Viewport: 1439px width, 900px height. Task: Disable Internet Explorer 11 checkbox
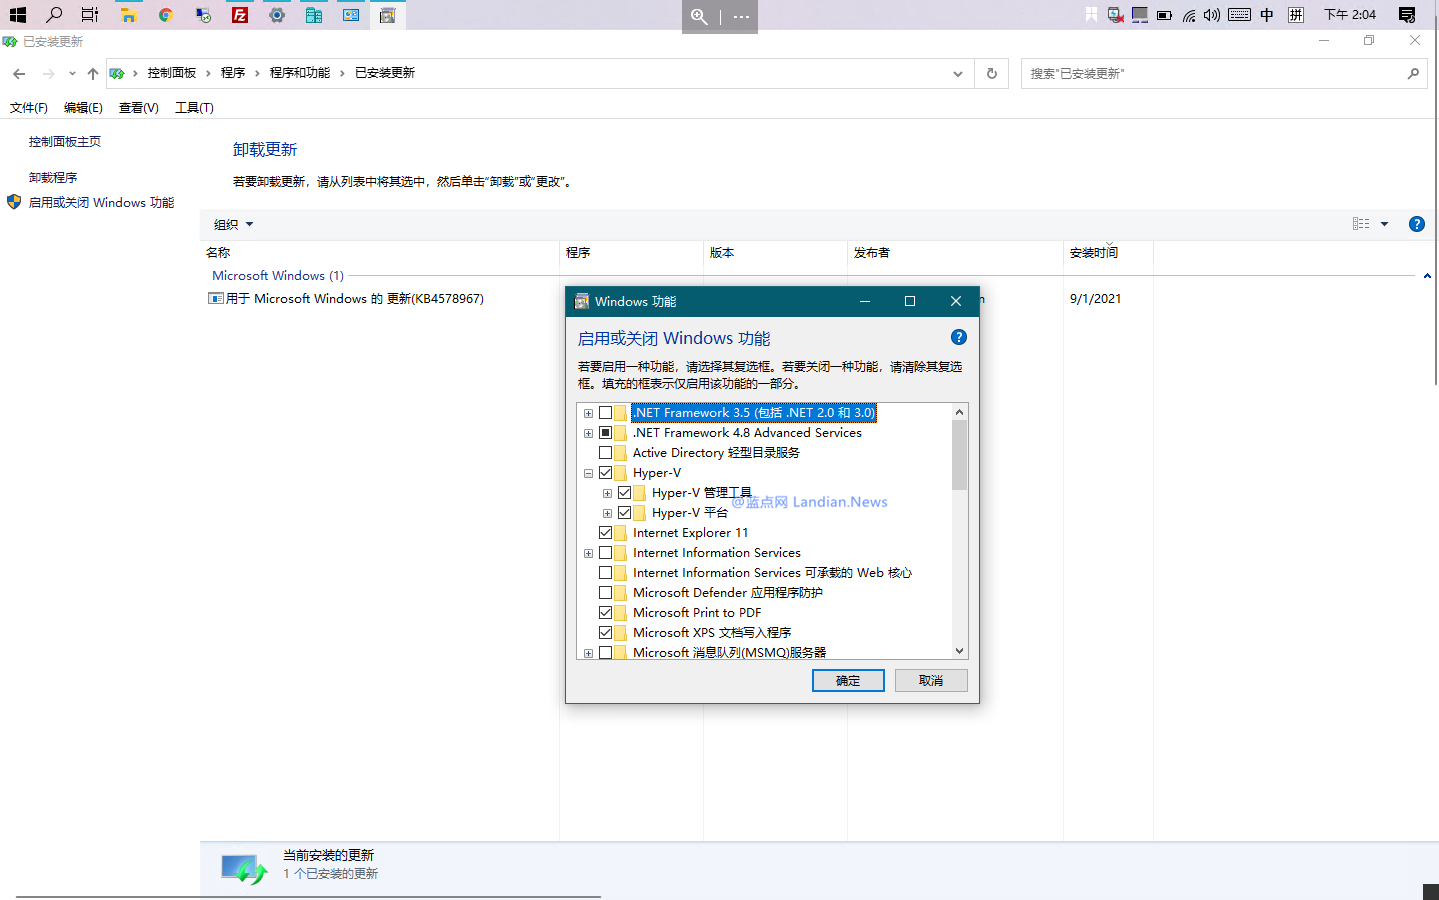(605, 533)
